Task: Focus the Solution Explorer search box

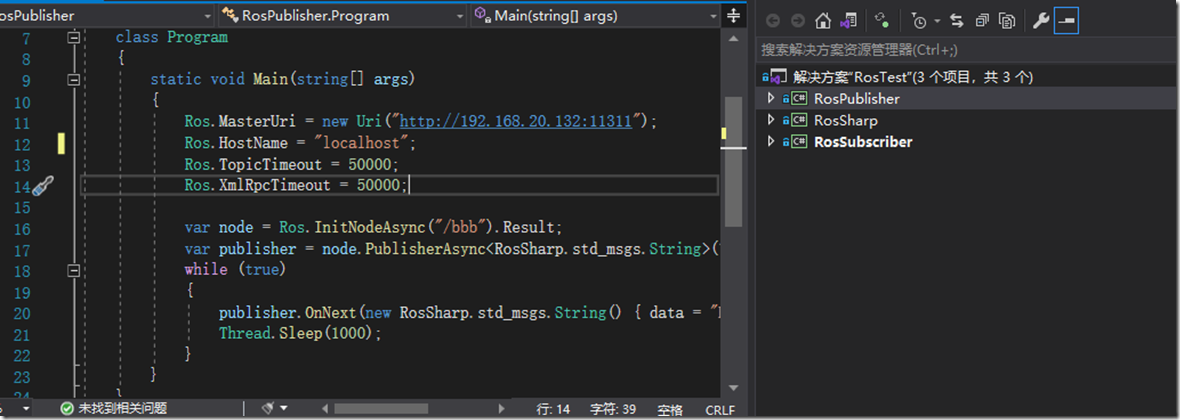Action: 968,50
